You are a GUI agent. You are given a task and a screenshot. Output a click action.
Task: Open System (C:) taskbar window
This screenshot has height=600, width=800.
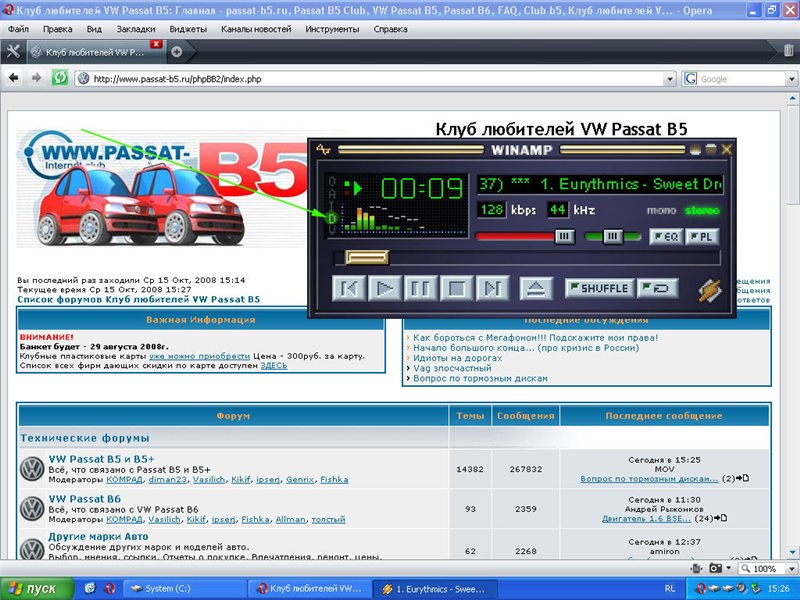(185, 588)
